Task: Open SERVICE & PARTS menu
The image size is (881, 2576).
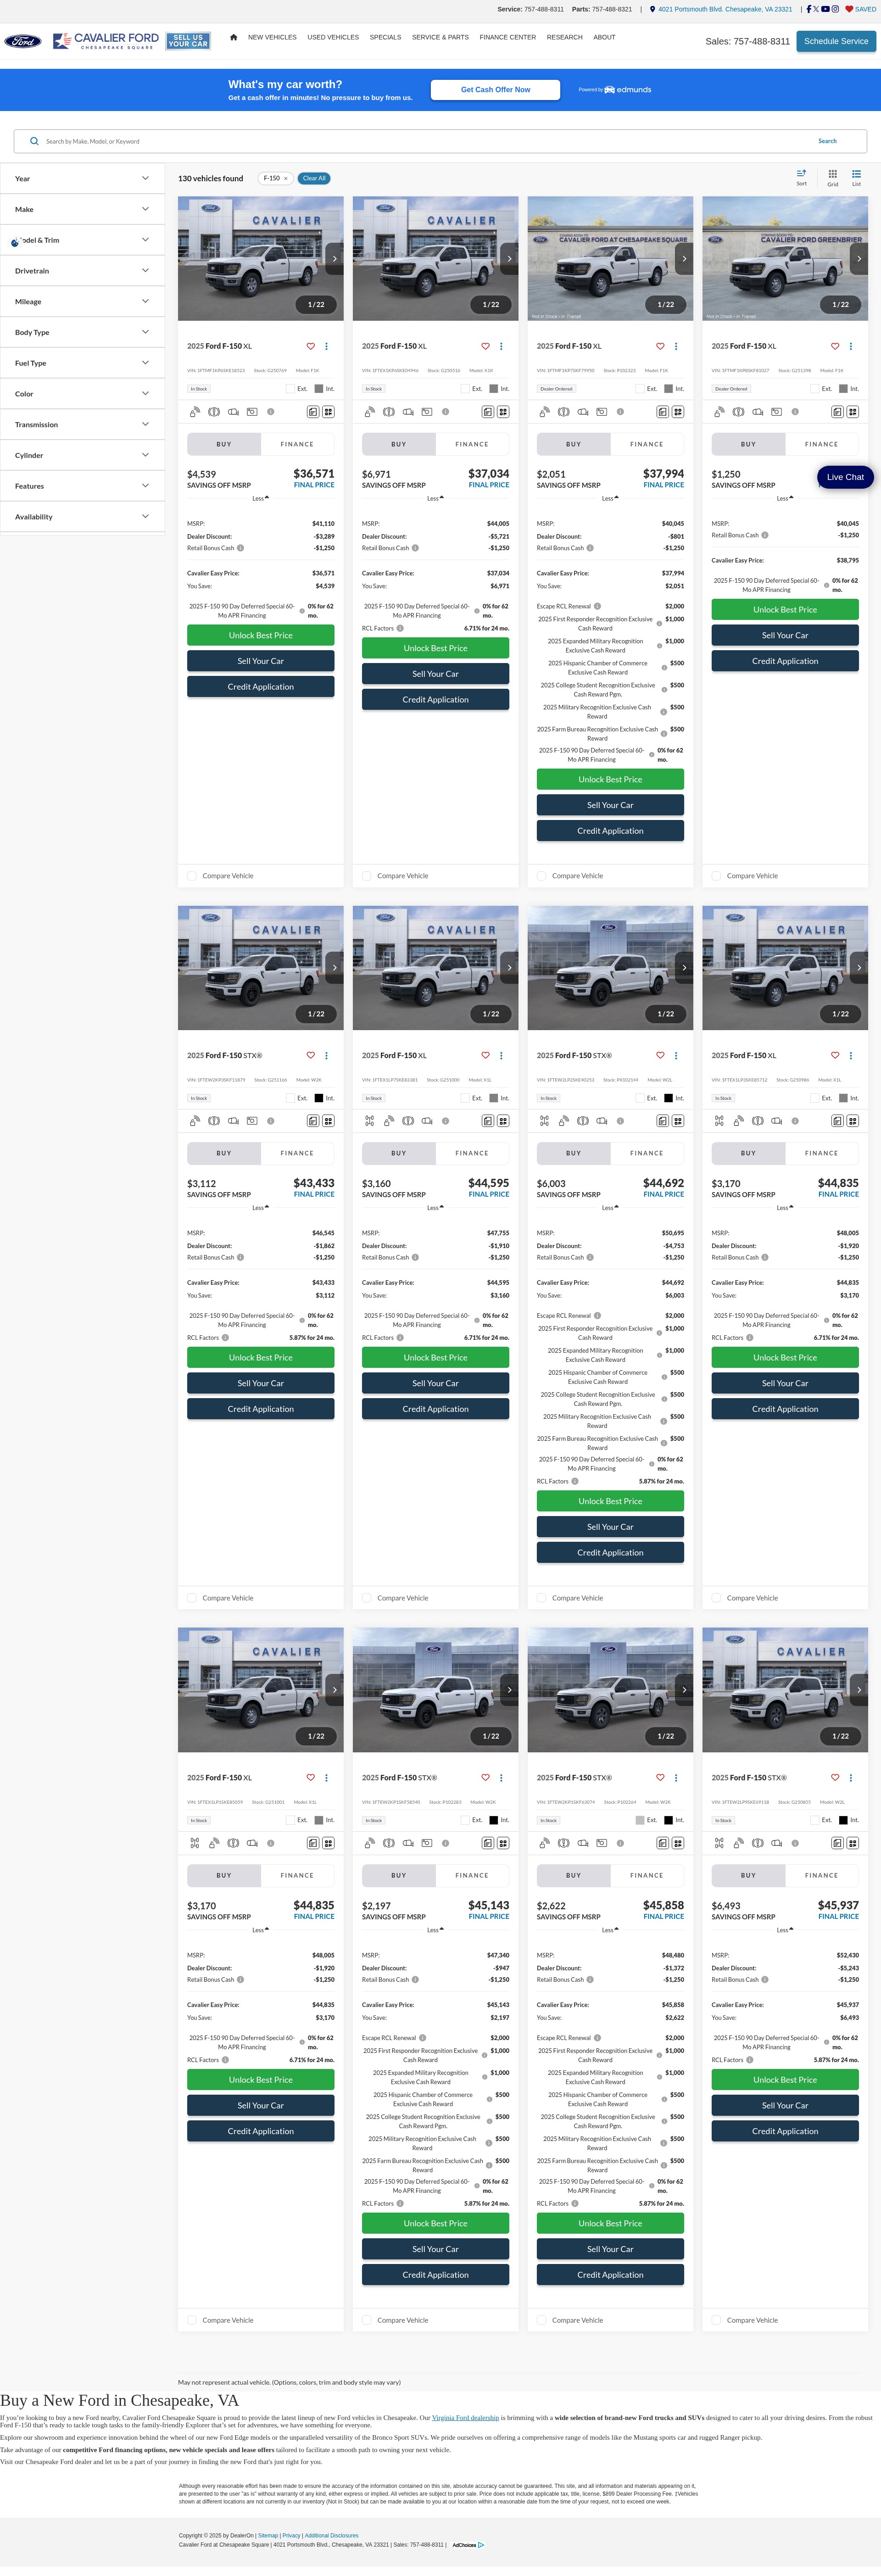Action: [x=440, y=37]
